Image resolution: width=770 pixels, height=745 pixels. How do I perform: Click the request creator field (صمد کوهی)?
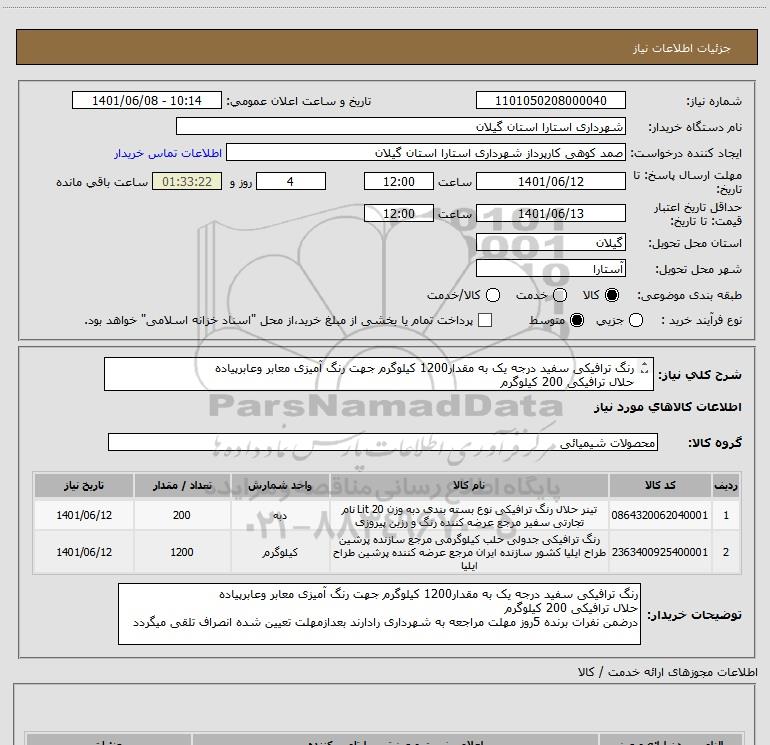(426, 153)
